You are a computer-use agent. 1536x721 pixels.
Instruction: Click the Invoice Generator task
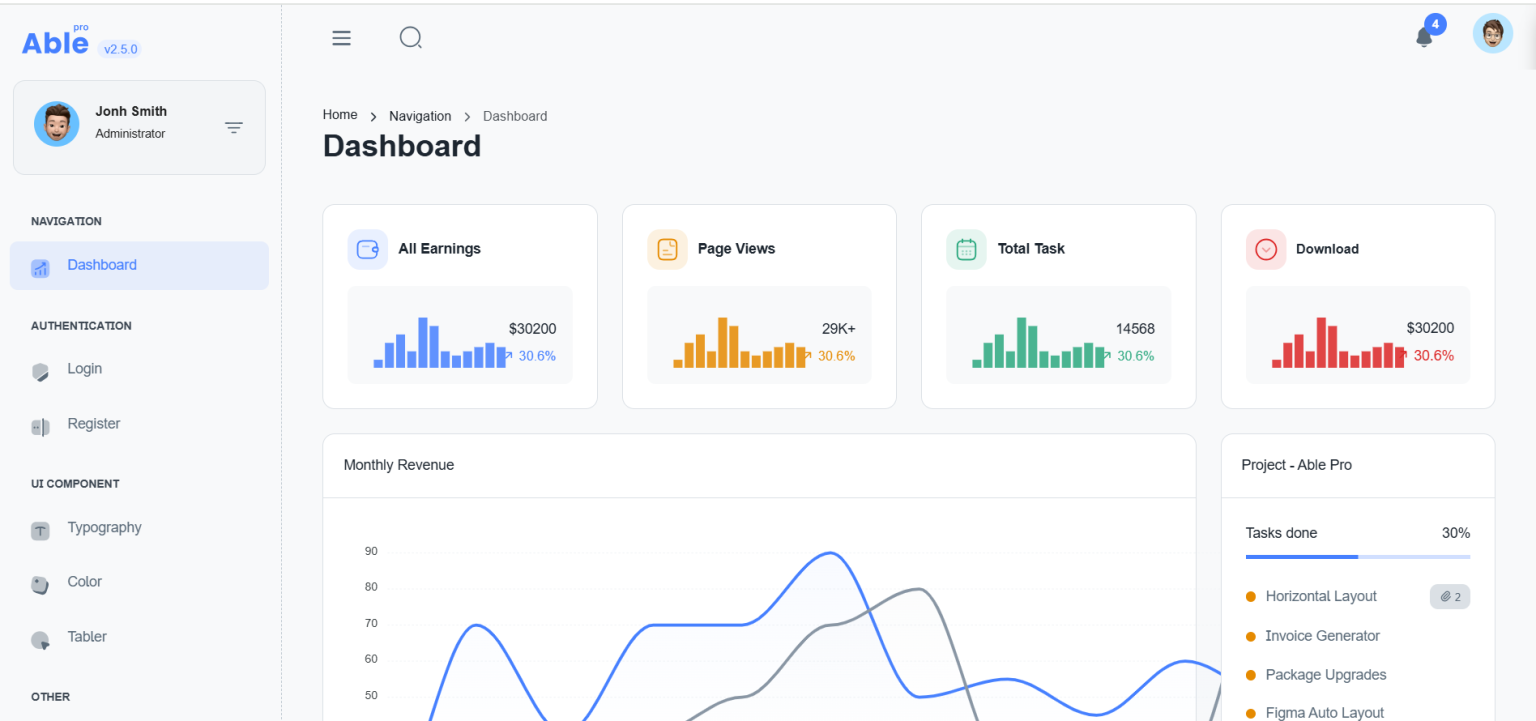1322,635
